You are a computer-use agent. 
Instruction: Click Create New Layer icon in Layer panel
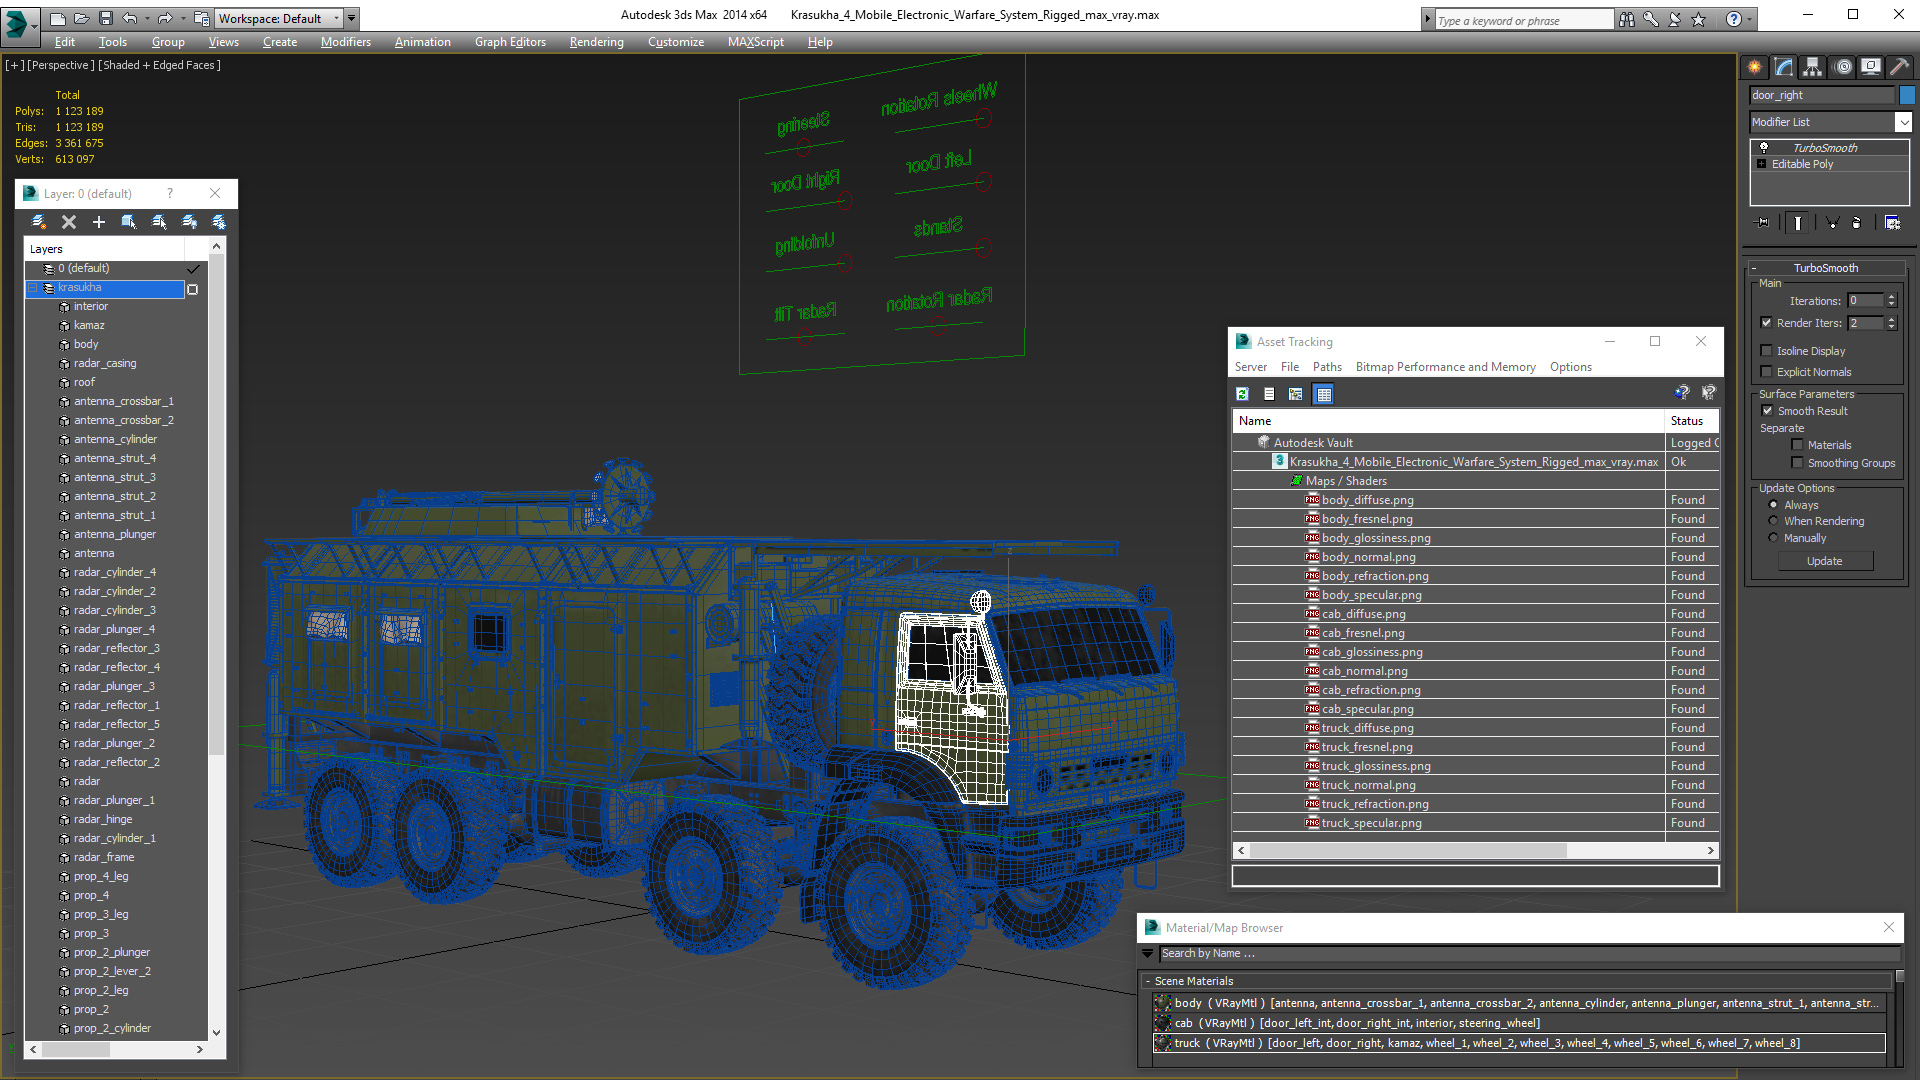pyautogui.click(x=39, y=222)
